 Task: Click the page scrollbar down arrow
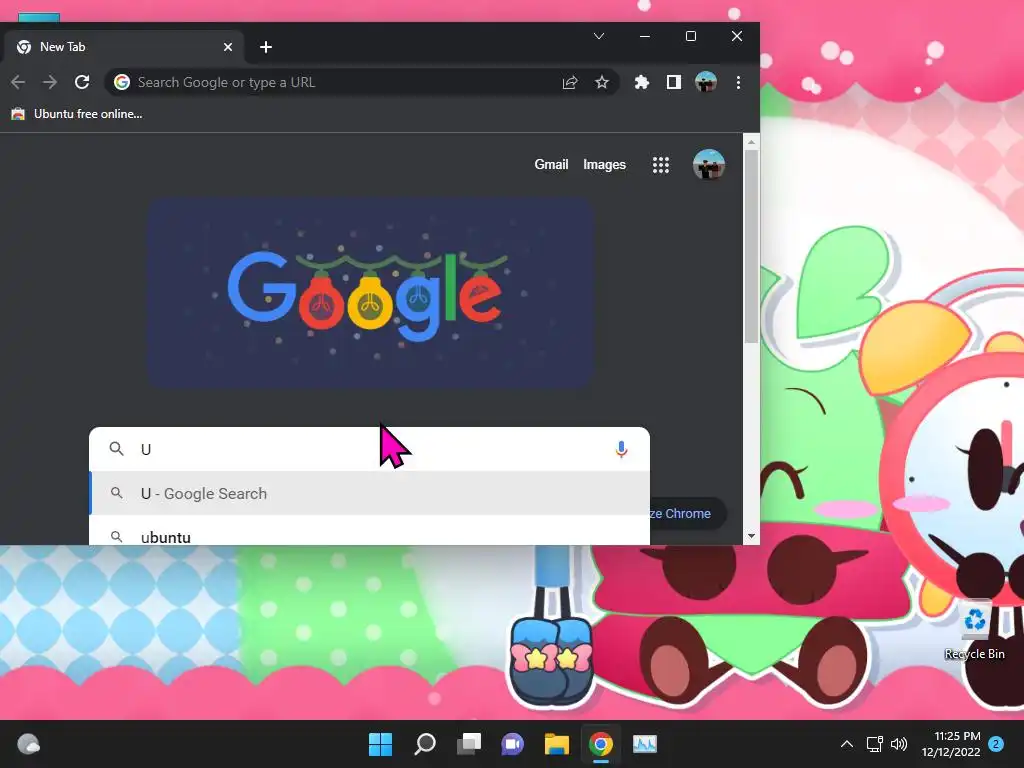pos(751,536)
